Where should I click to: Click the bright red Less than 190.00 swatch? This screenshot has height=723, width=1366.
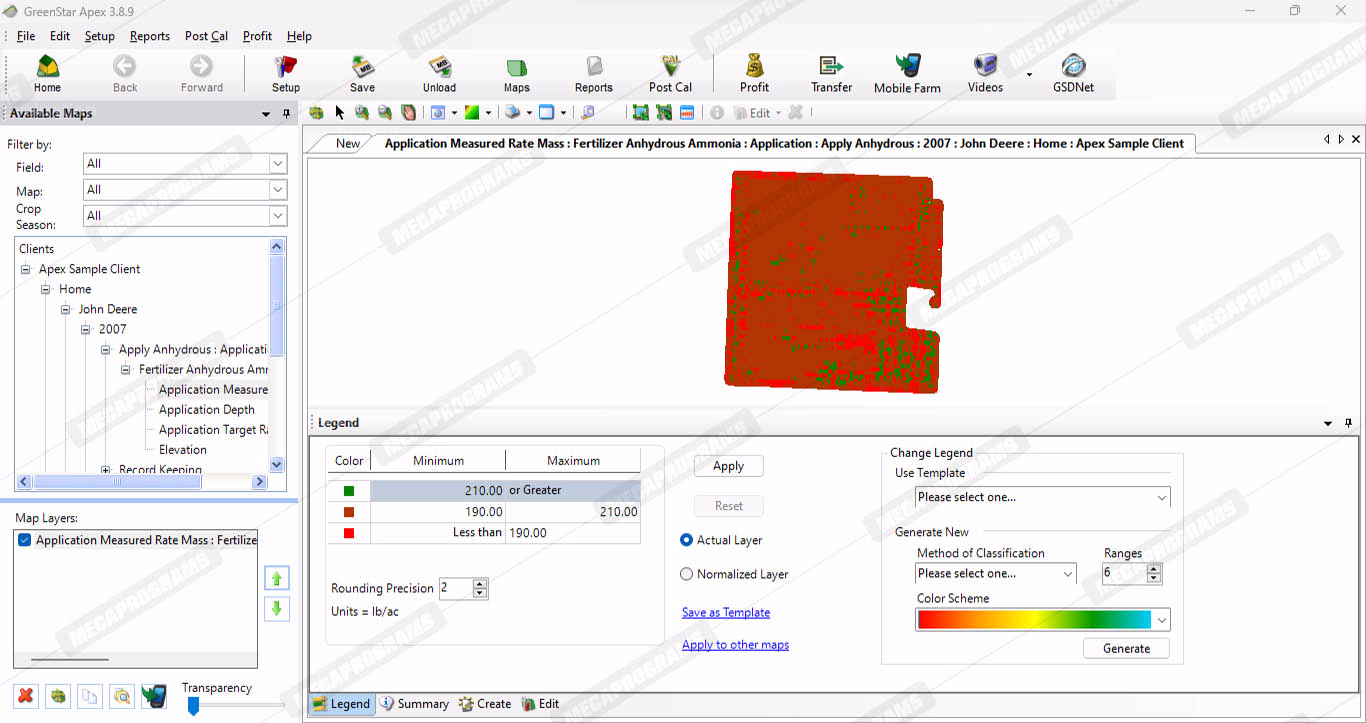click(x=349, y=533)
